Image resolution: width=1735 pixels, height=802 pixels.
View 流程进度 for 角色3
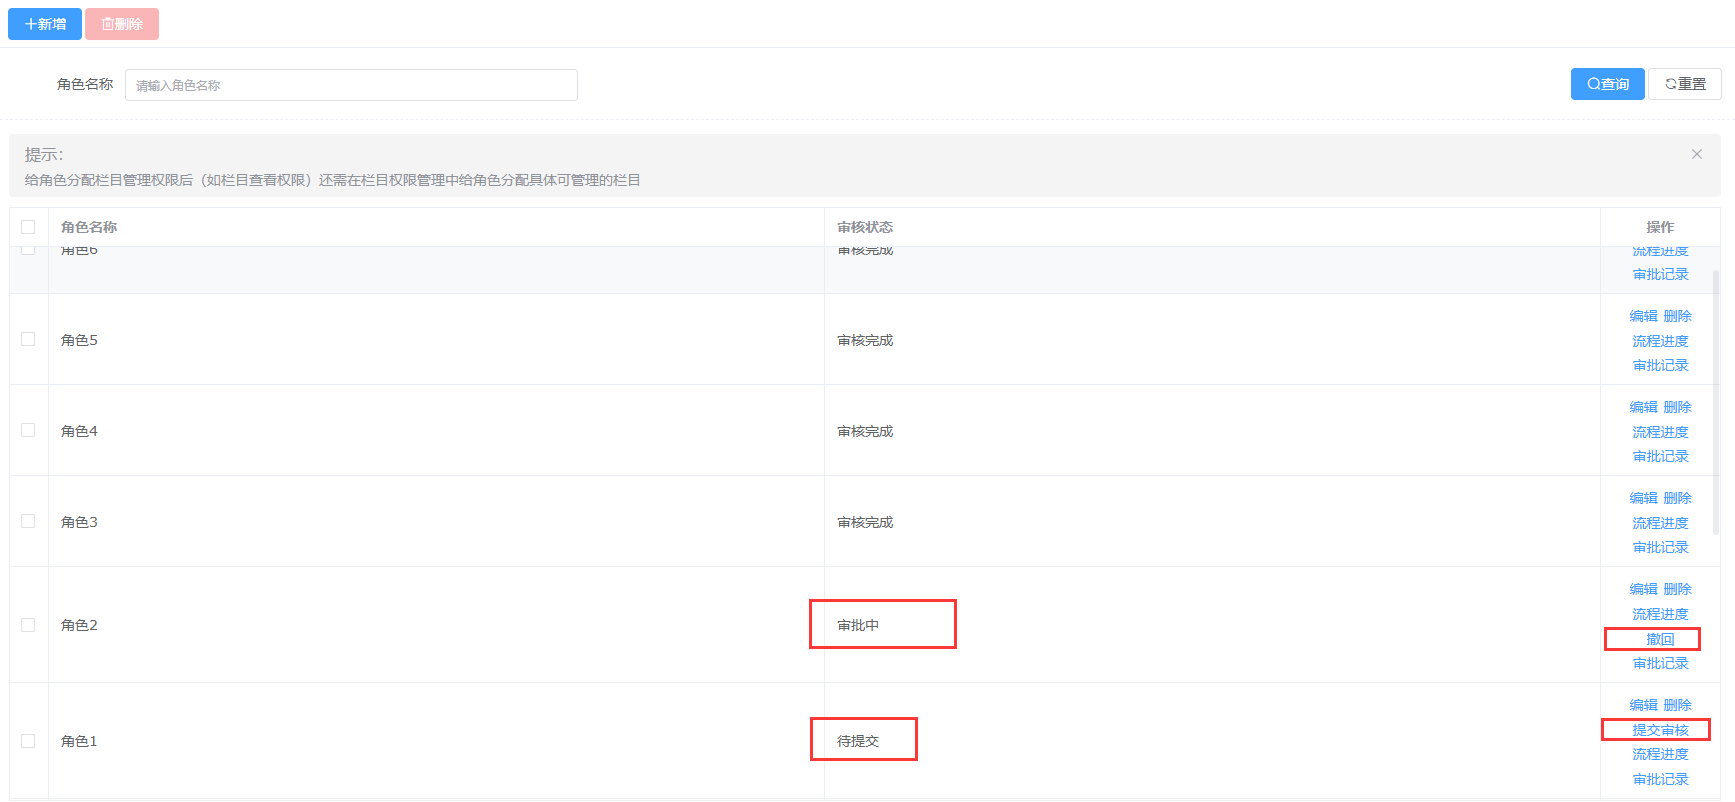point(1660,523)
